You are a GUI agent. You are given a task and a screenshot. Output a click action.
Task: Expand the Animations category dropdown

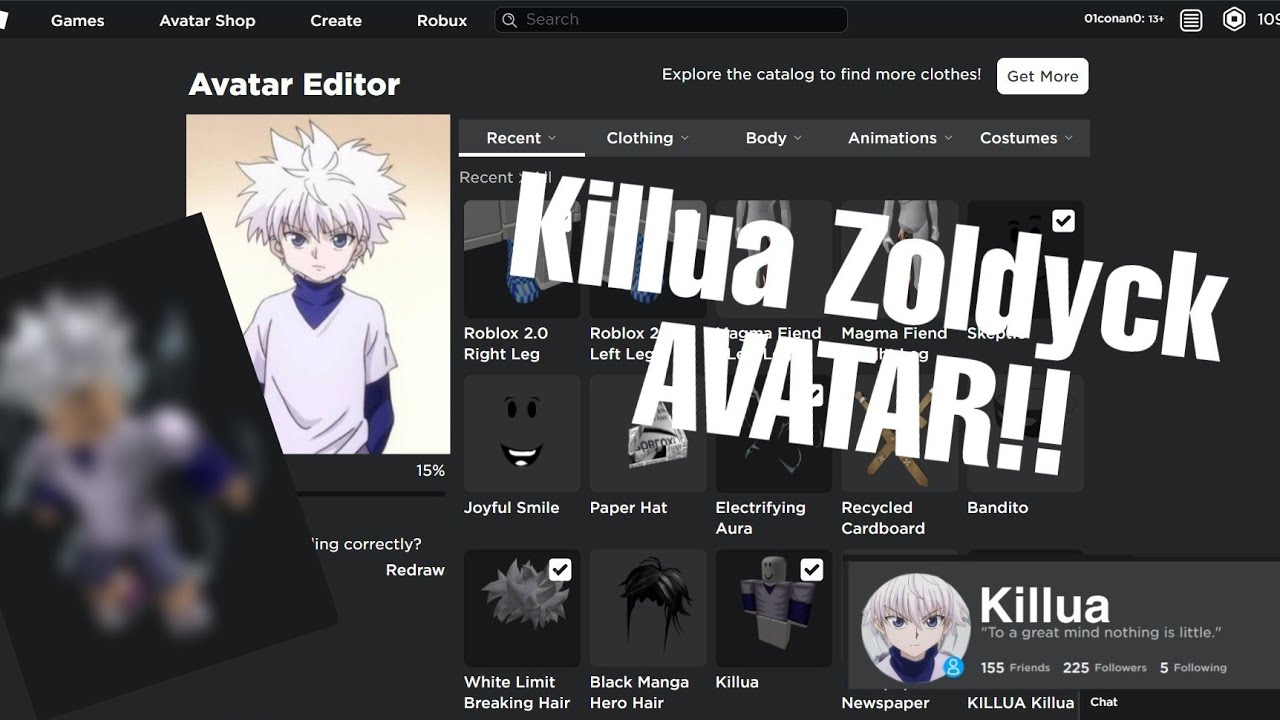click(900, 138)
